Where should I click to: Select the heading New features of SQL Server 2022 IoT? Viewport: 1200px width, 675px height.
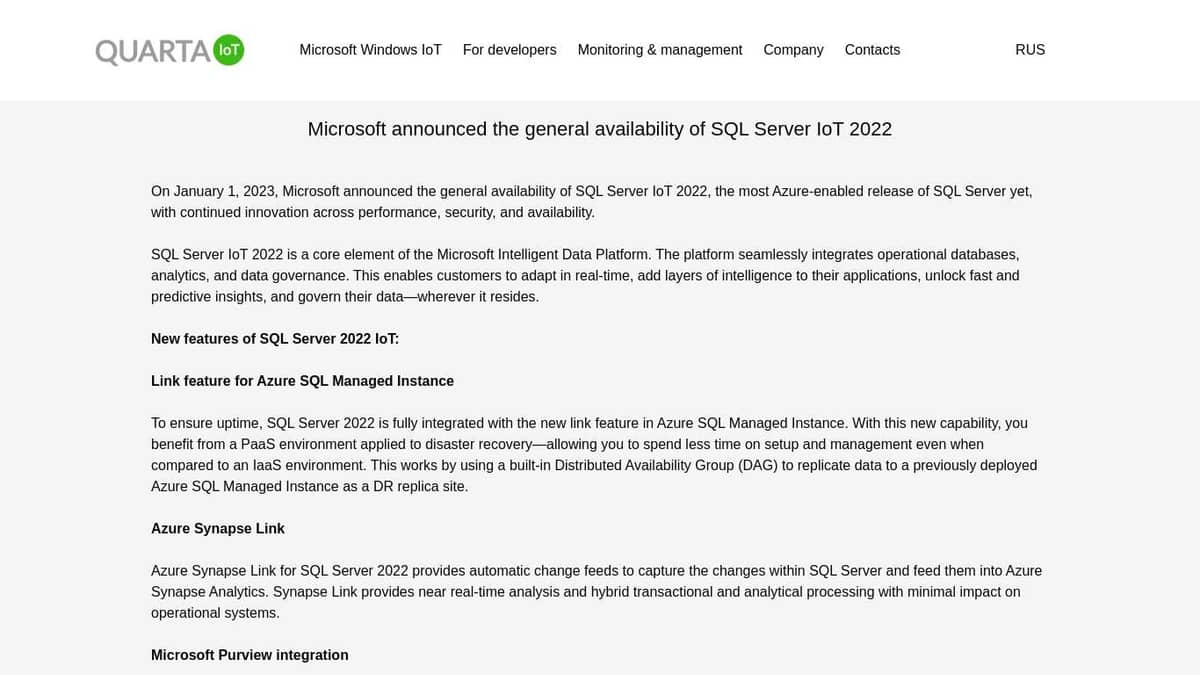[x=274, y=339]
